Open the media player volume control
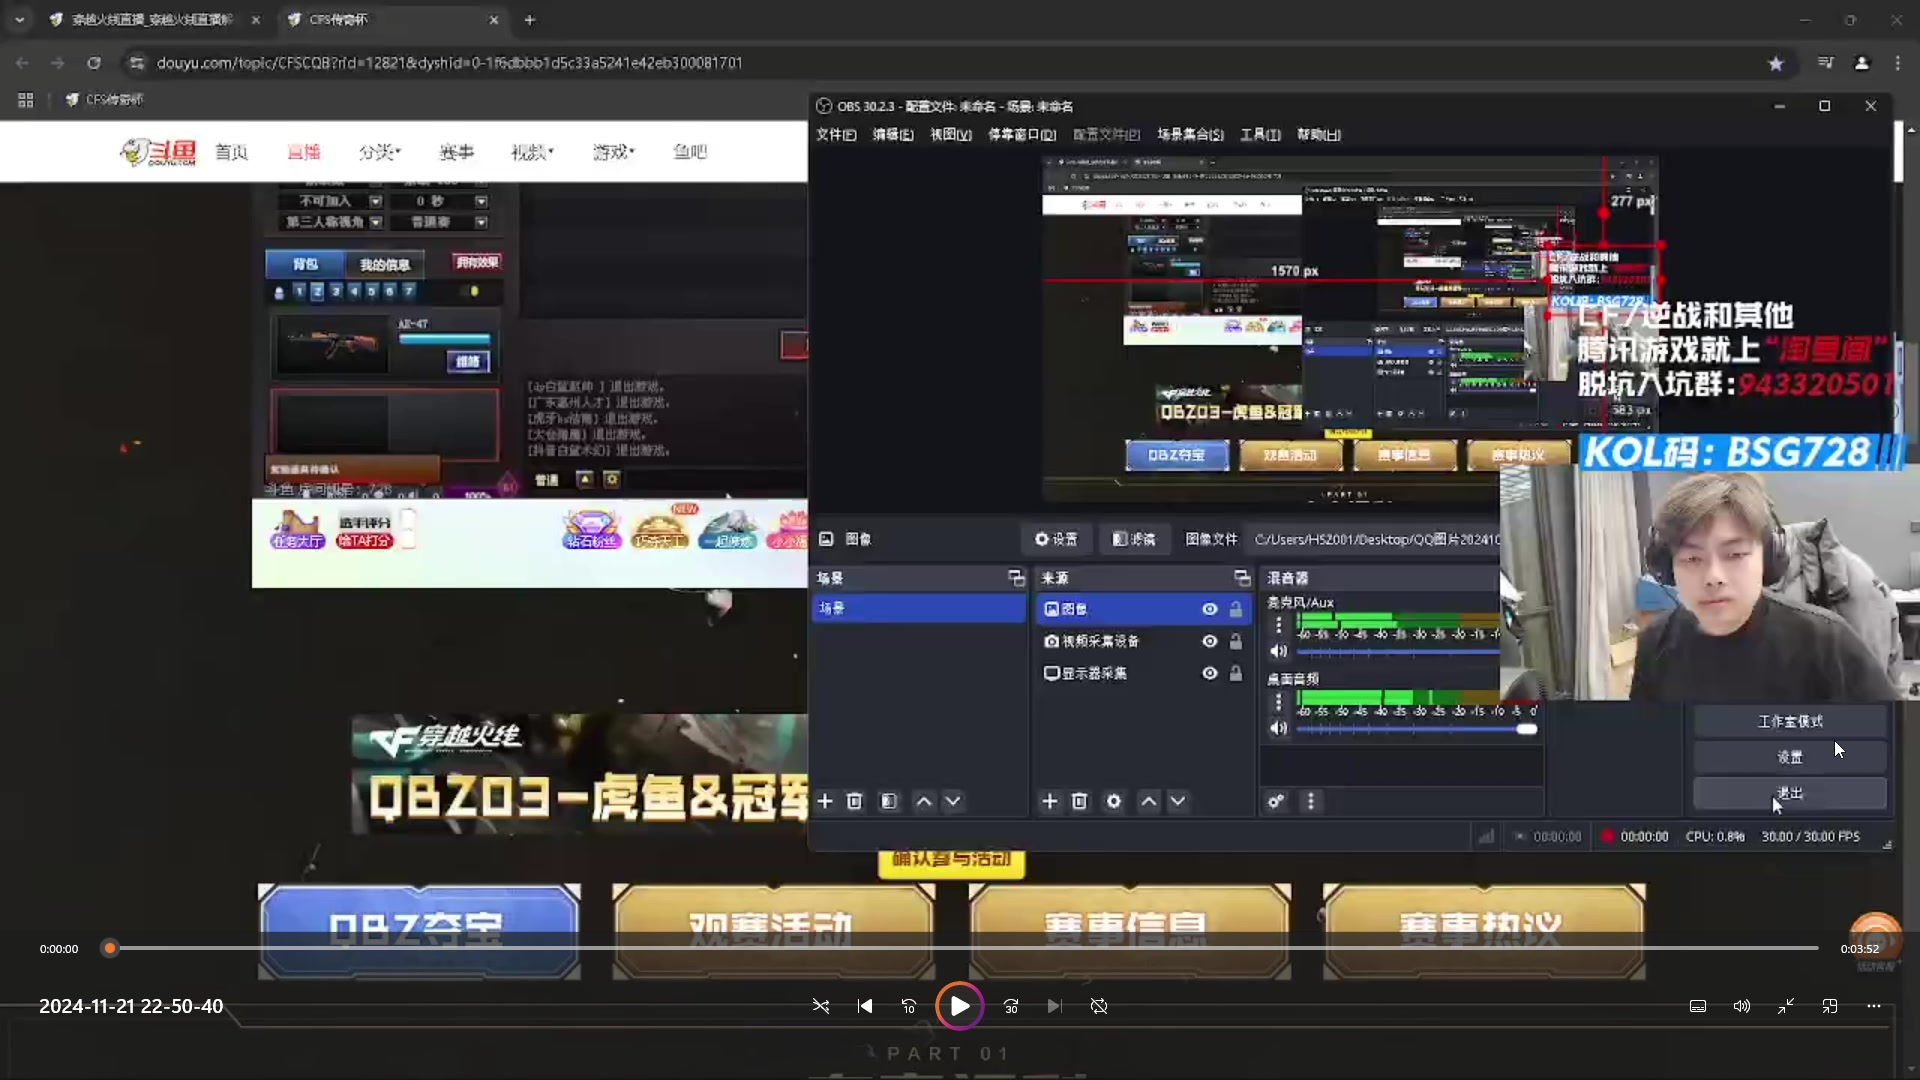The height and width of the screenshot is (1080, 1920). (1742, 1006)
